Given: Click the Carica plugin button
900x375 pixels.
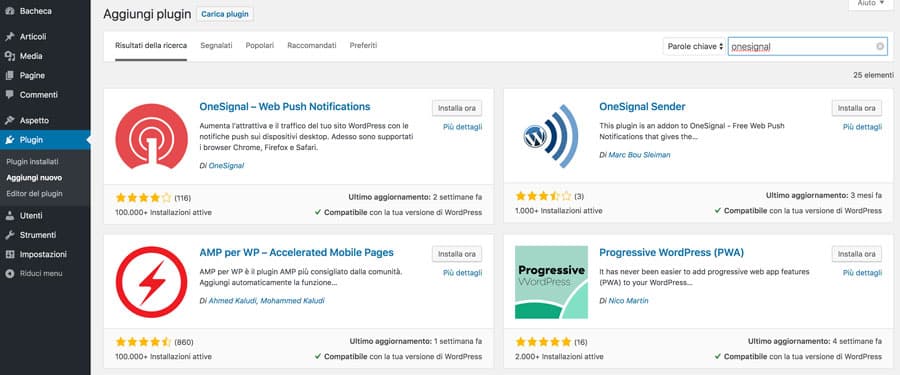Looking at the screenshot, I should tap(225, 14).
